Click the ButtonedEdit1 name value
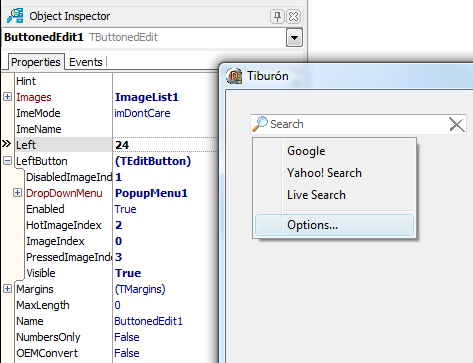 tap(149, 321)
